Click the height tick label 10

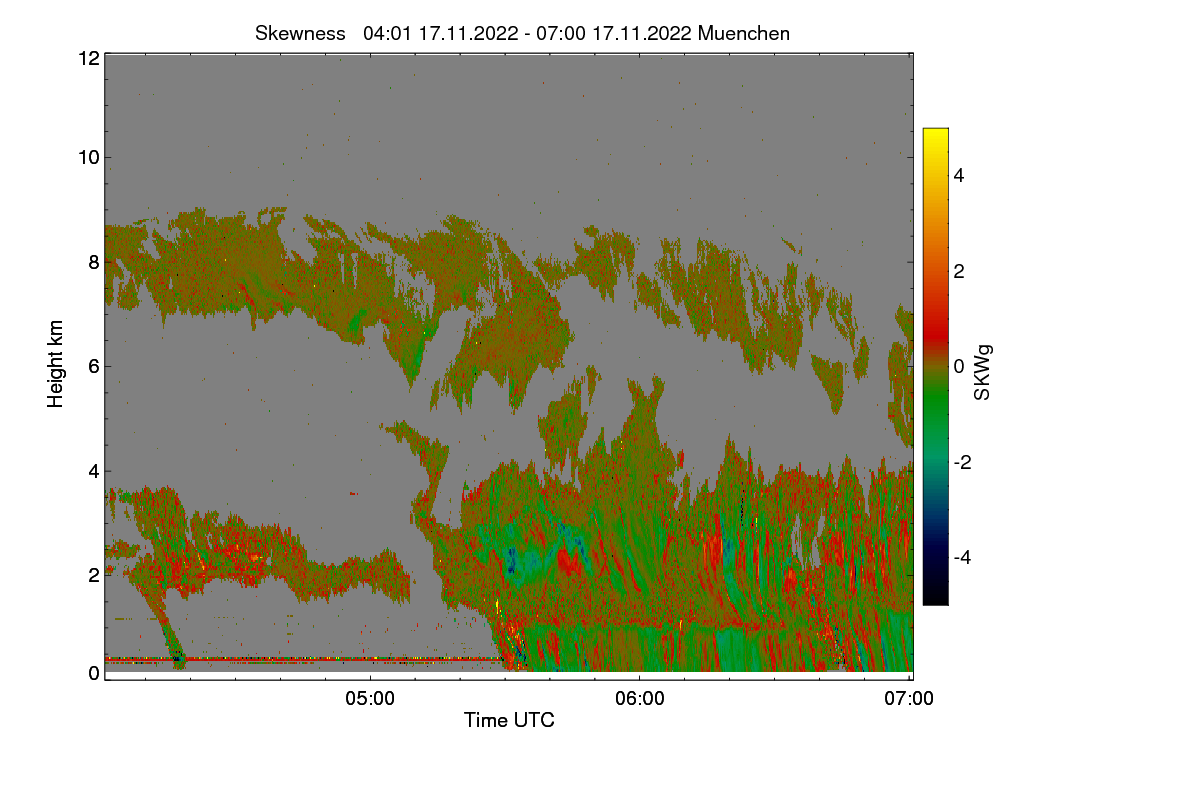(88, 157)
